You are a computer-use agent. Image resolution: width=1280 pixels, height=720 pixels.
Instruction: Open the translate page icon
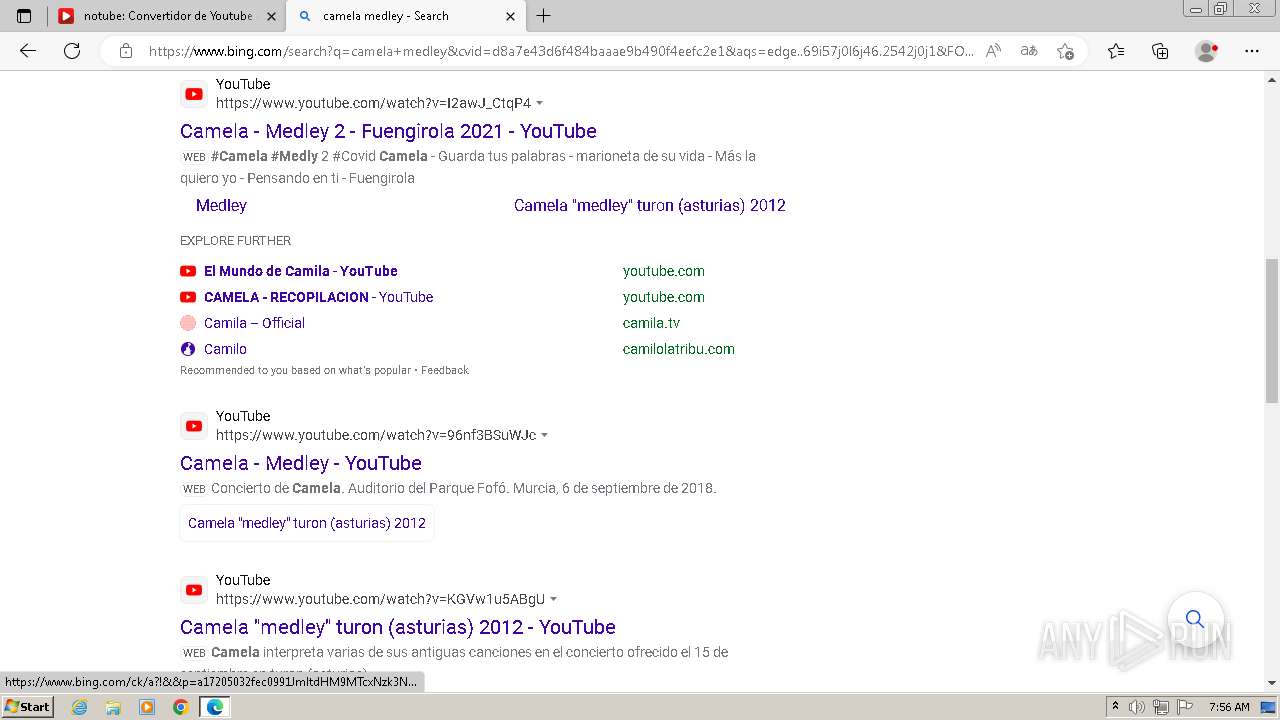click(1029, 51)
